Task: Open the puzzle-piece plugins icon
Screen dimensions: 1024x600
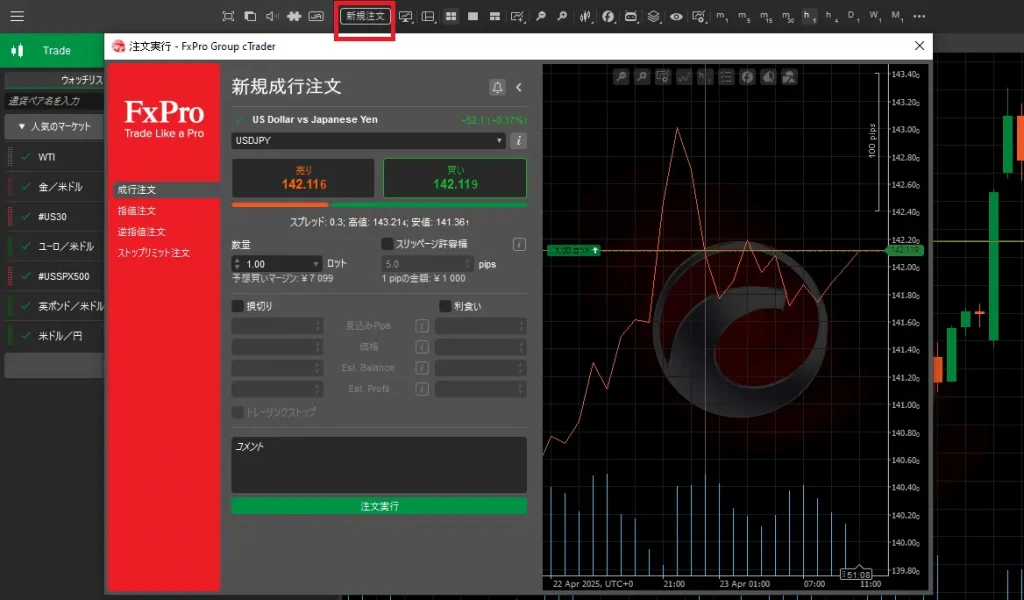Action: click(x=294, y=16)
